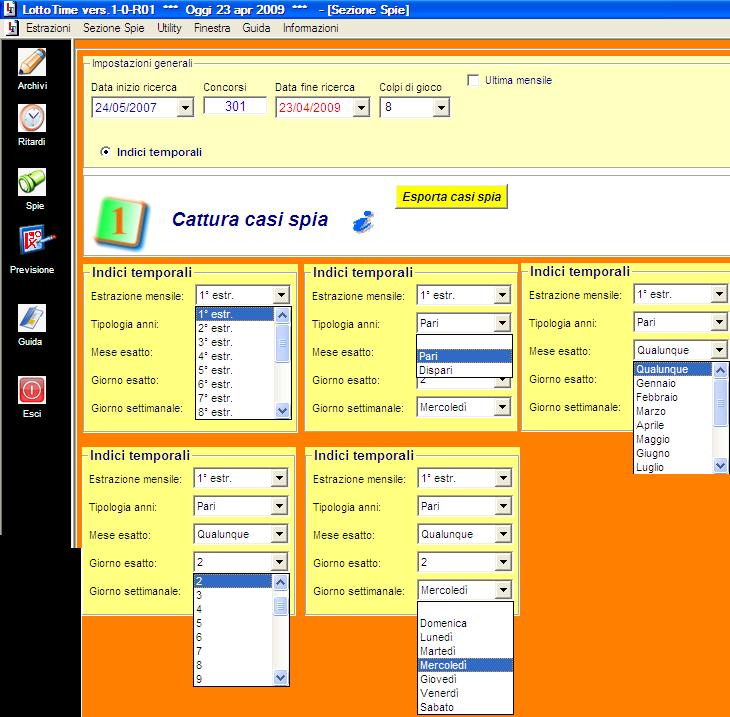This screenshot has width=730, height=717.
Task: Open Mese esatto dropdown in bottom-middle panel
Action: coord(503,534)
